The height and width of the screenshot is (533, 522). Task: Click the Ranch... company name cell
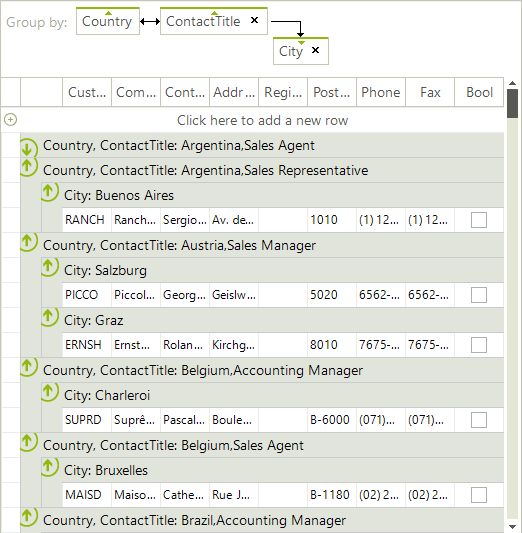pos(136,220)
